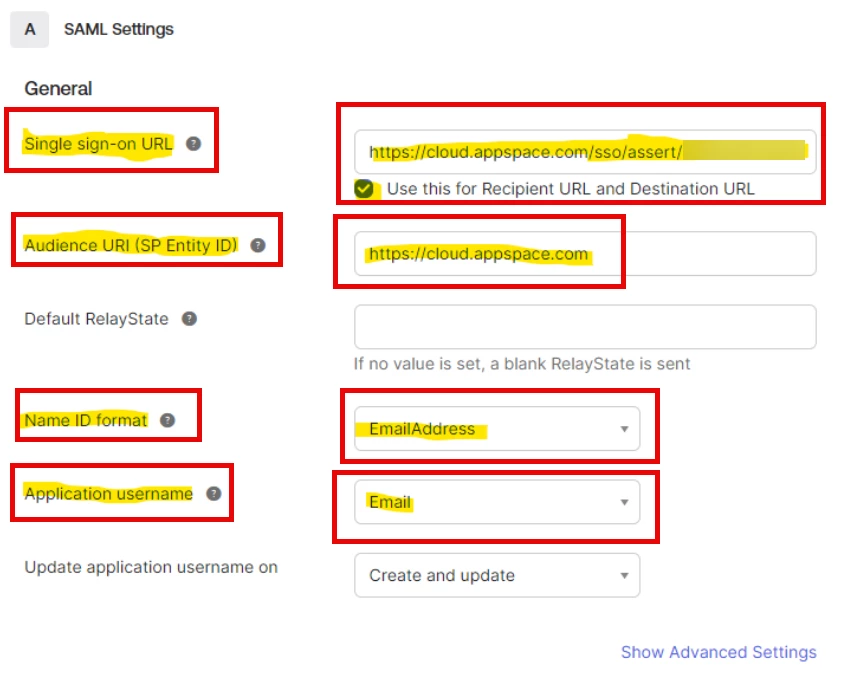Click the SAML Settings heading
842x682 pixels.
119,30
